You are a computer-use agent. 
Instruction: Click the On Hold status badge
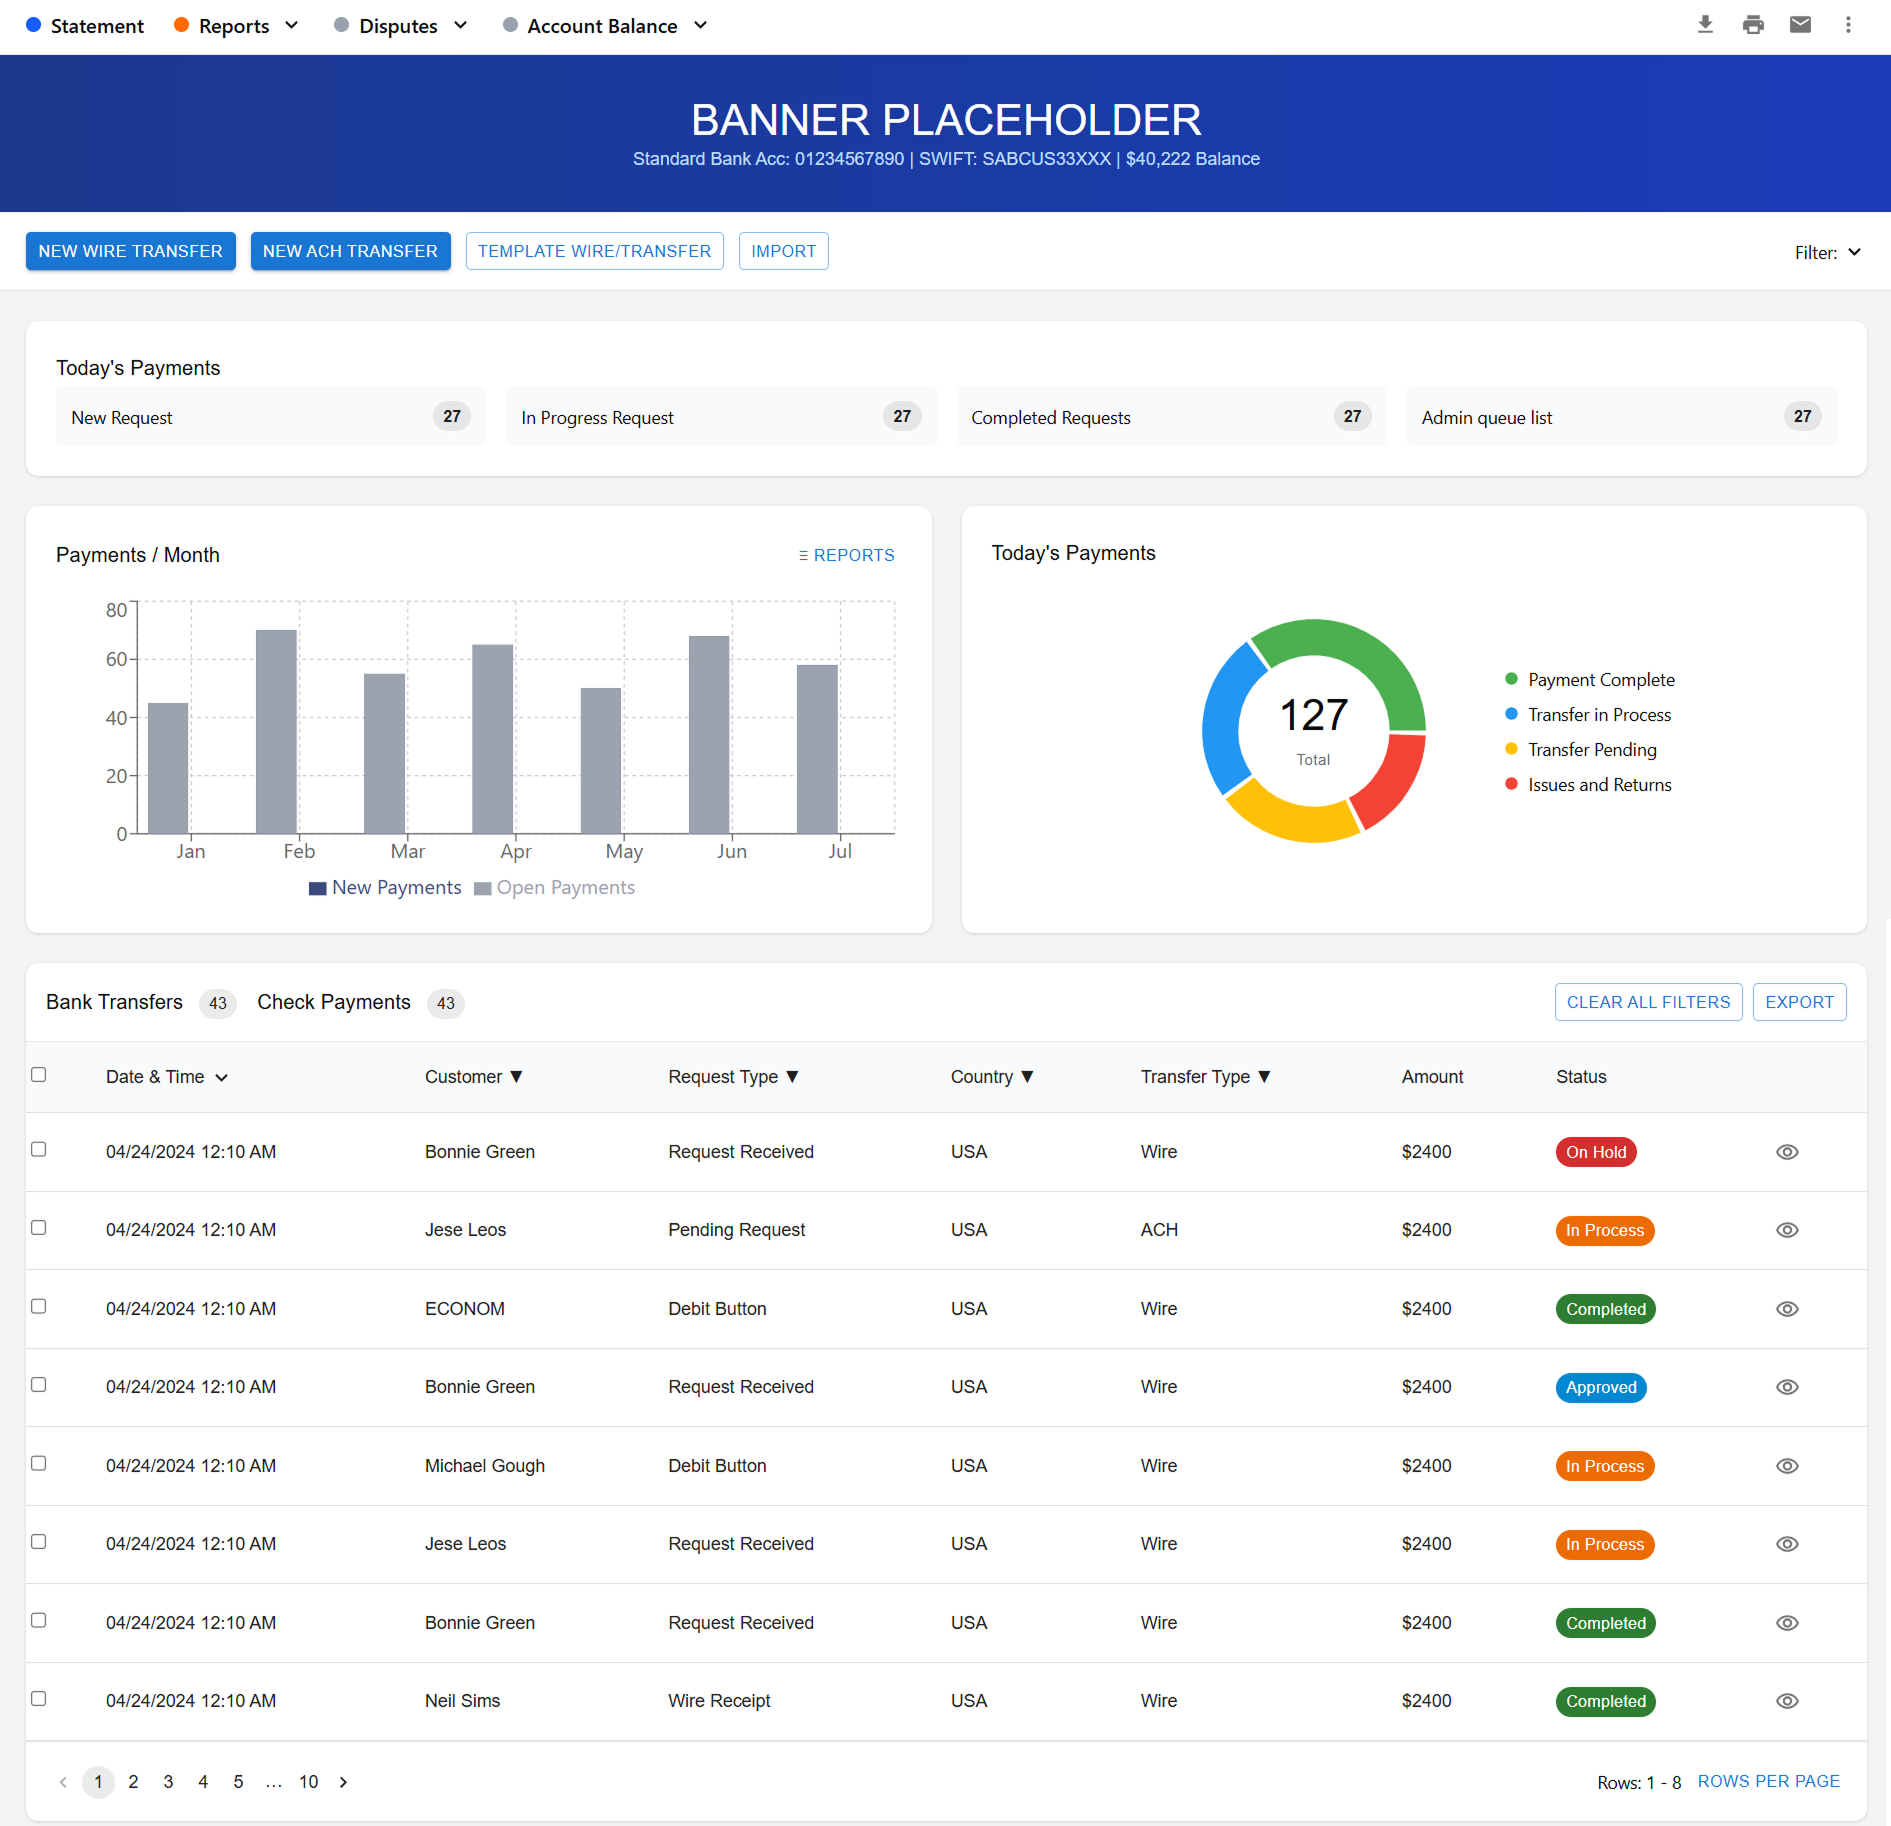point(1596,1152)
